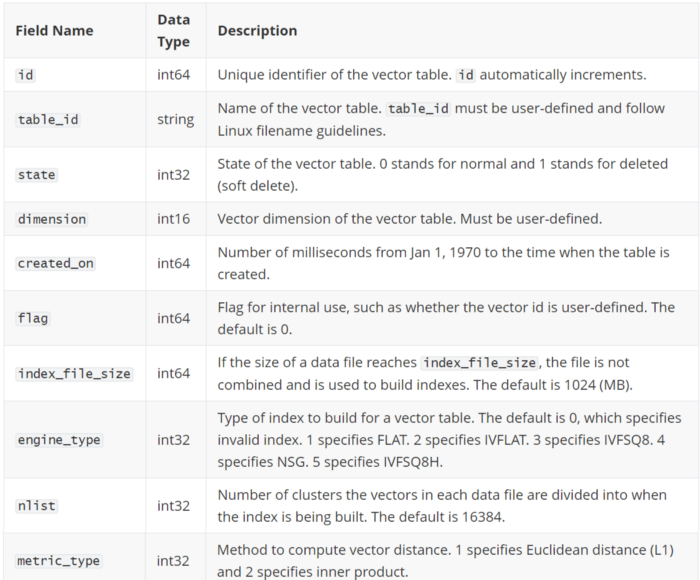Image resolution: width=700 pixels, height=580 pixels.
Task: Click the Data Type column header
Action: 174,31
